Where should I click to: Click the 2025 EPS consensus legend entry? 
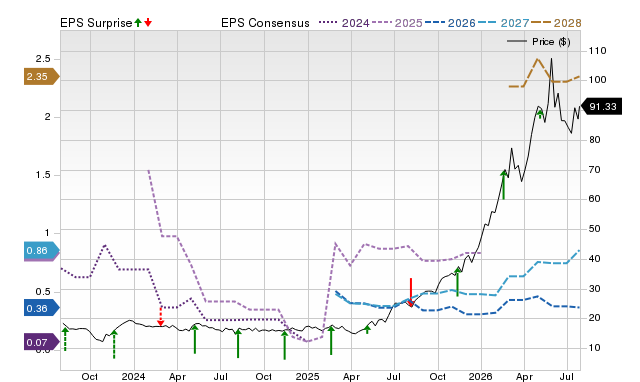[397, 23]
